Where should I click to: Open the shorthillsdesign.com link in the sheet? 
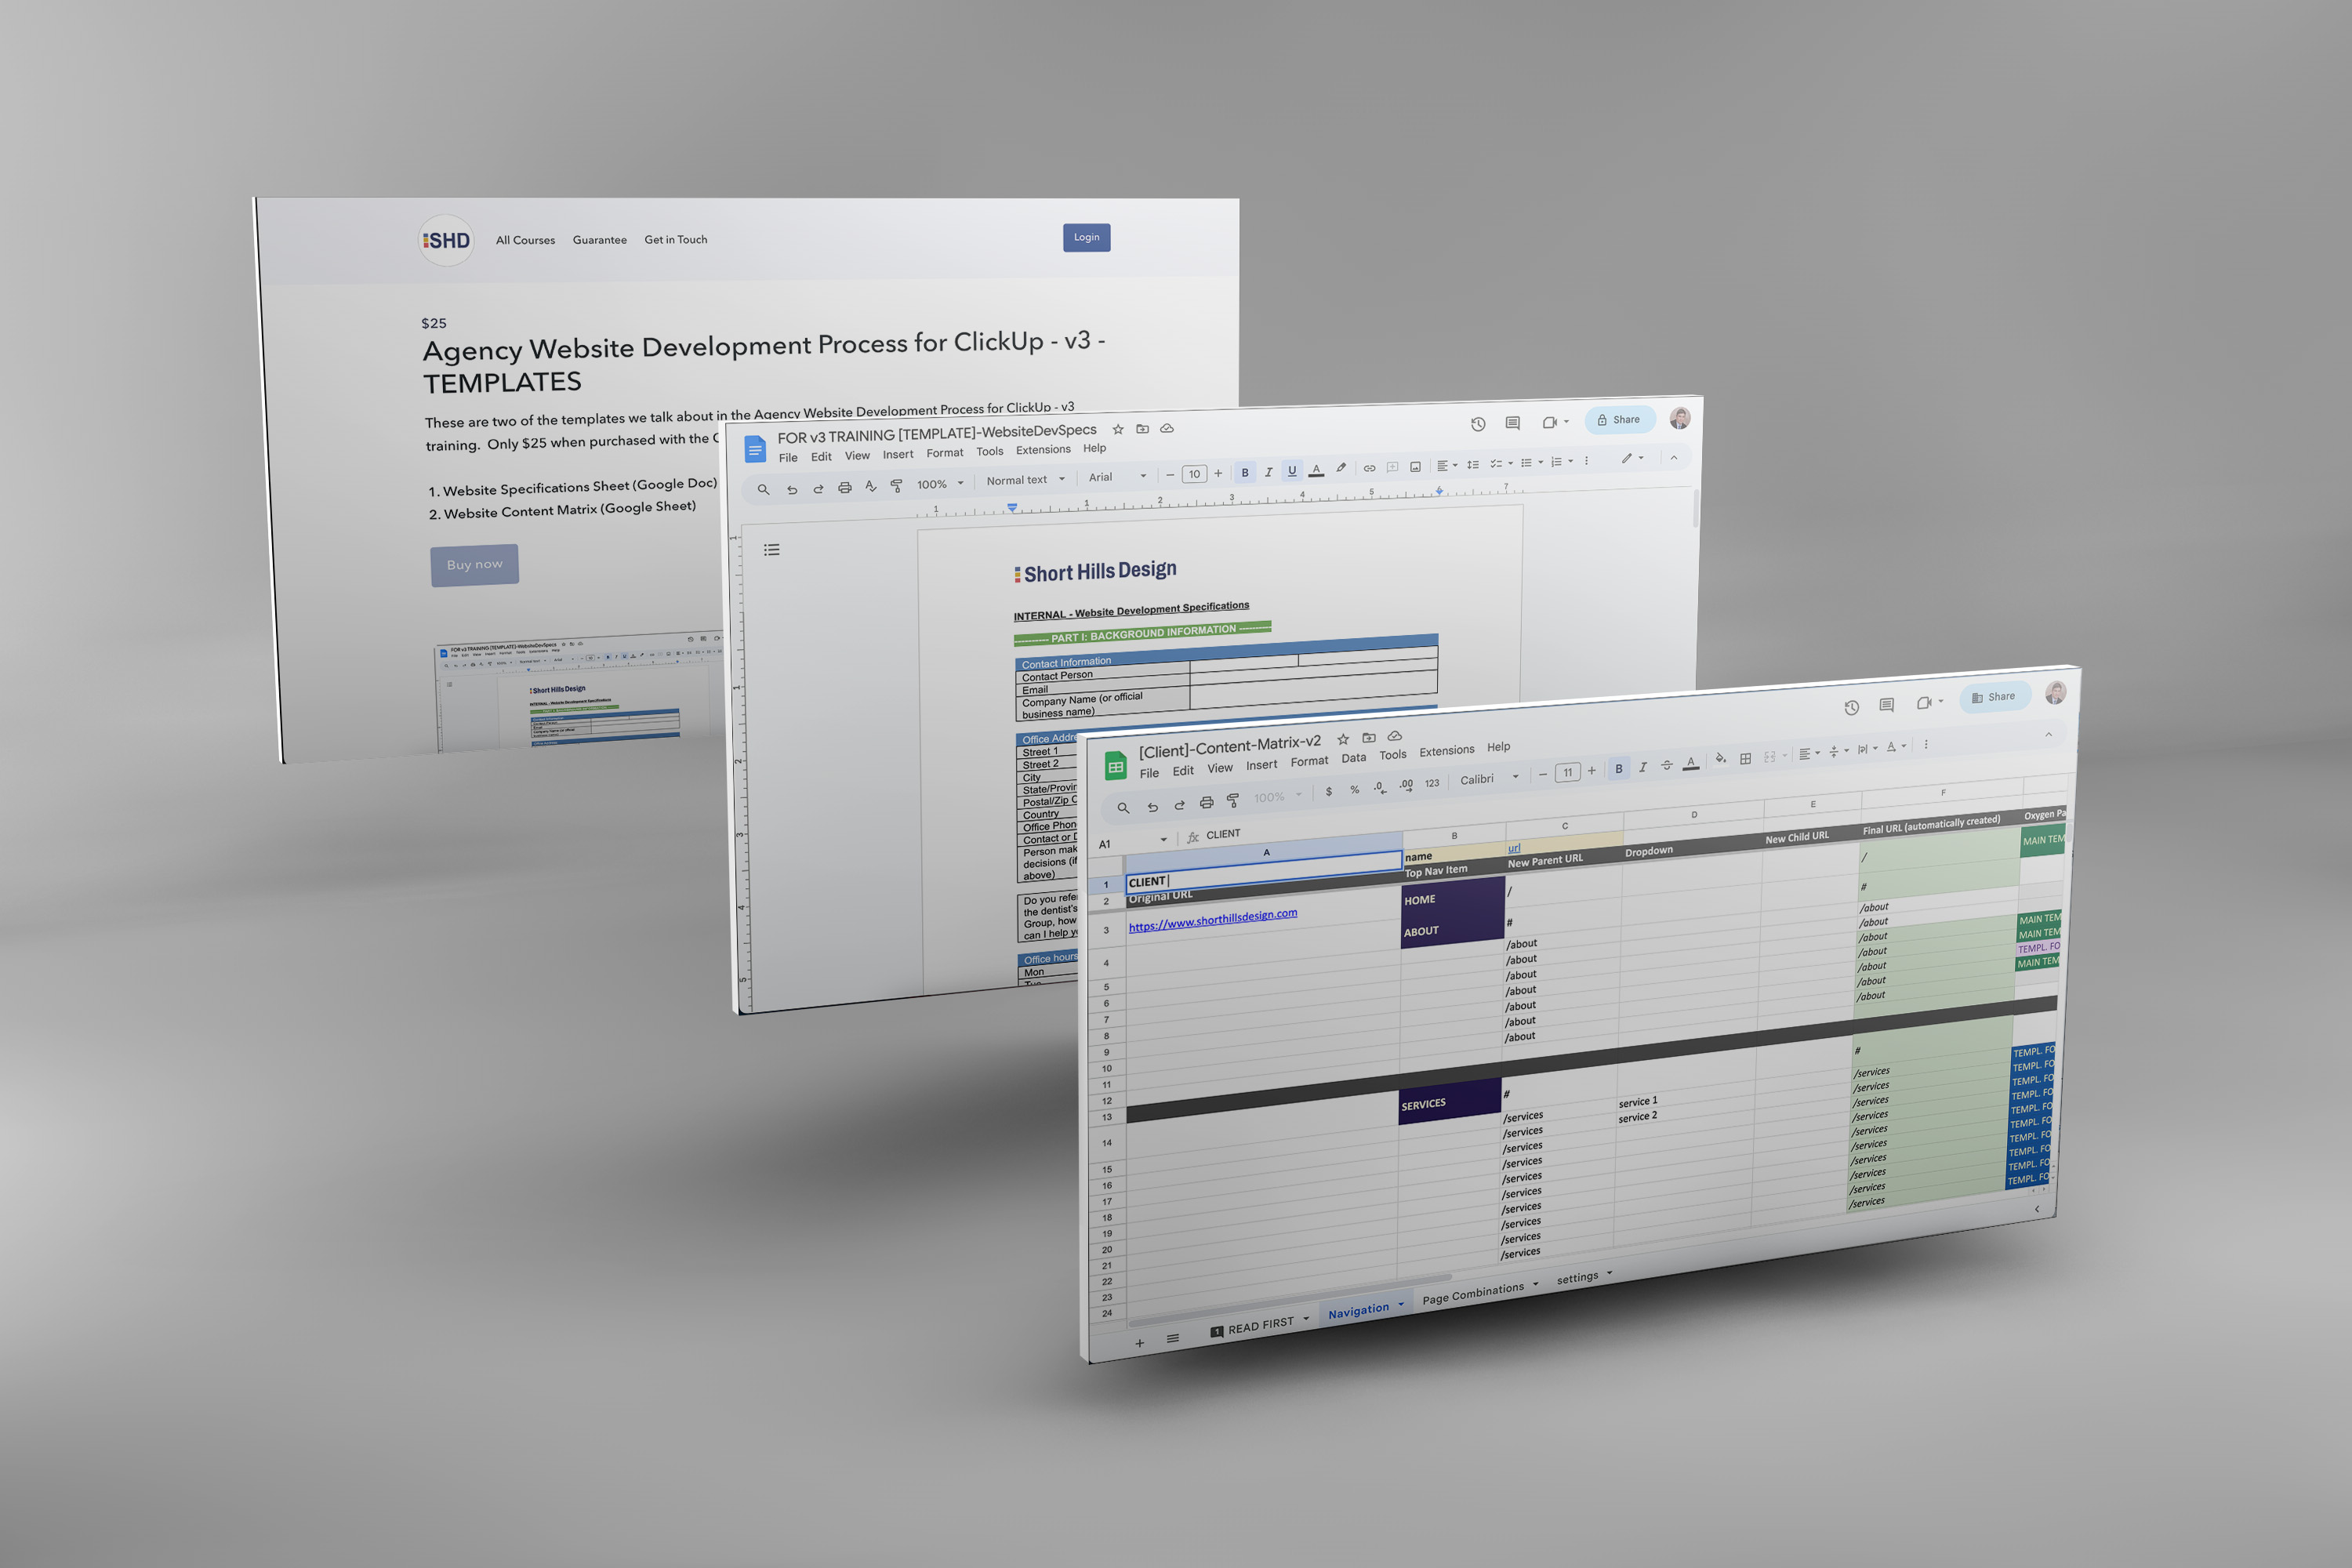[1212, 920]
